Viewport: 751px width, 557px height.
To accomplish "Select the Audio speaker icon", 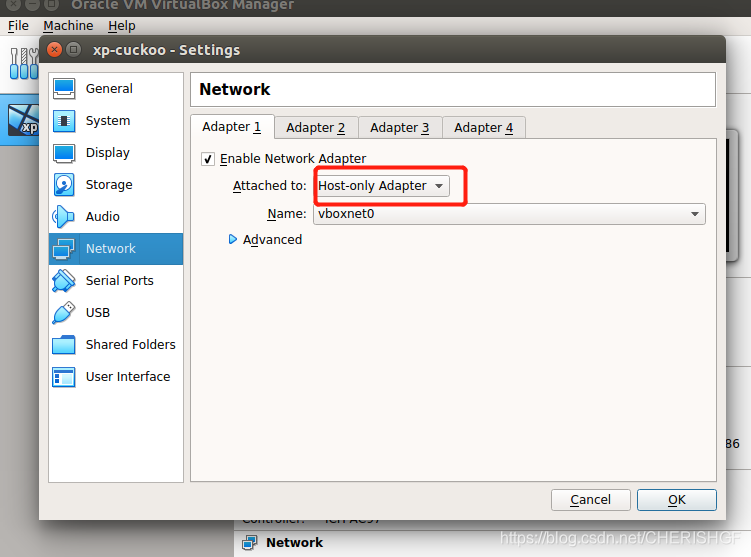I will click(64, 216).
